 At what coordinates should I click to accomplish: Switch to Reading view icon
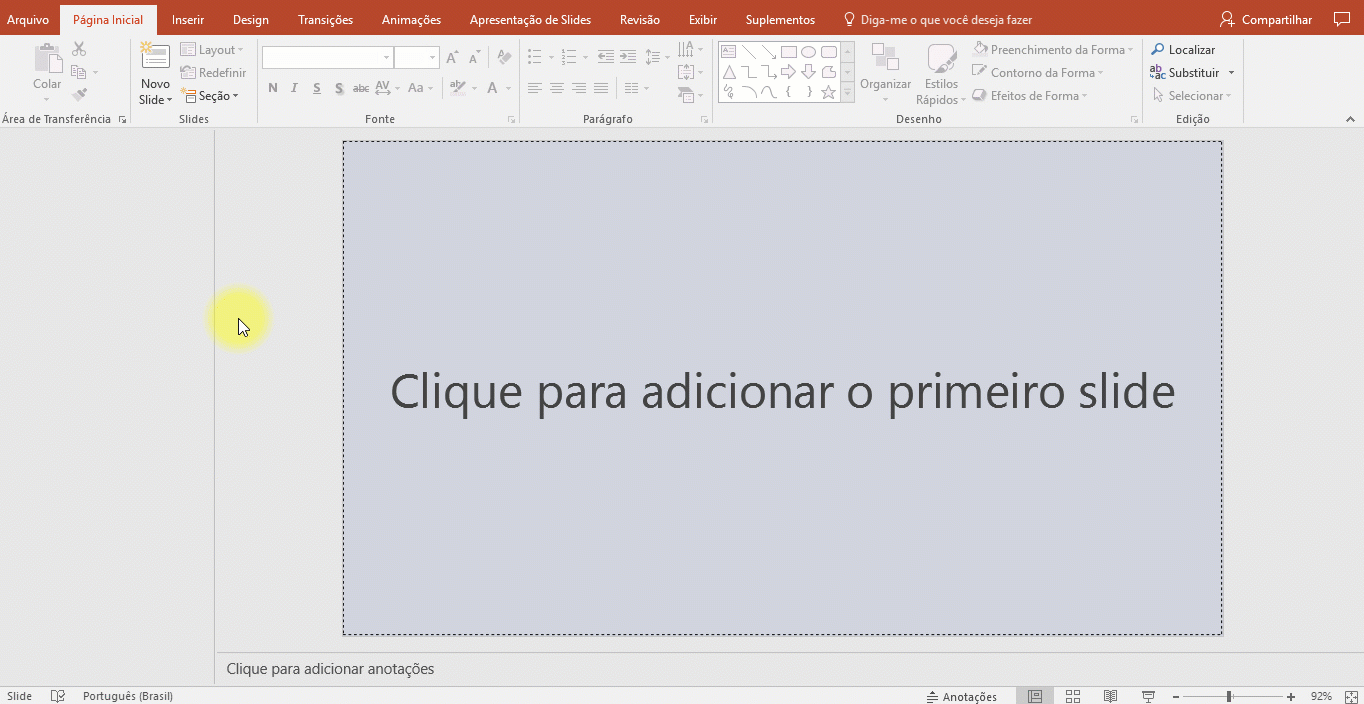(1110, 696)
